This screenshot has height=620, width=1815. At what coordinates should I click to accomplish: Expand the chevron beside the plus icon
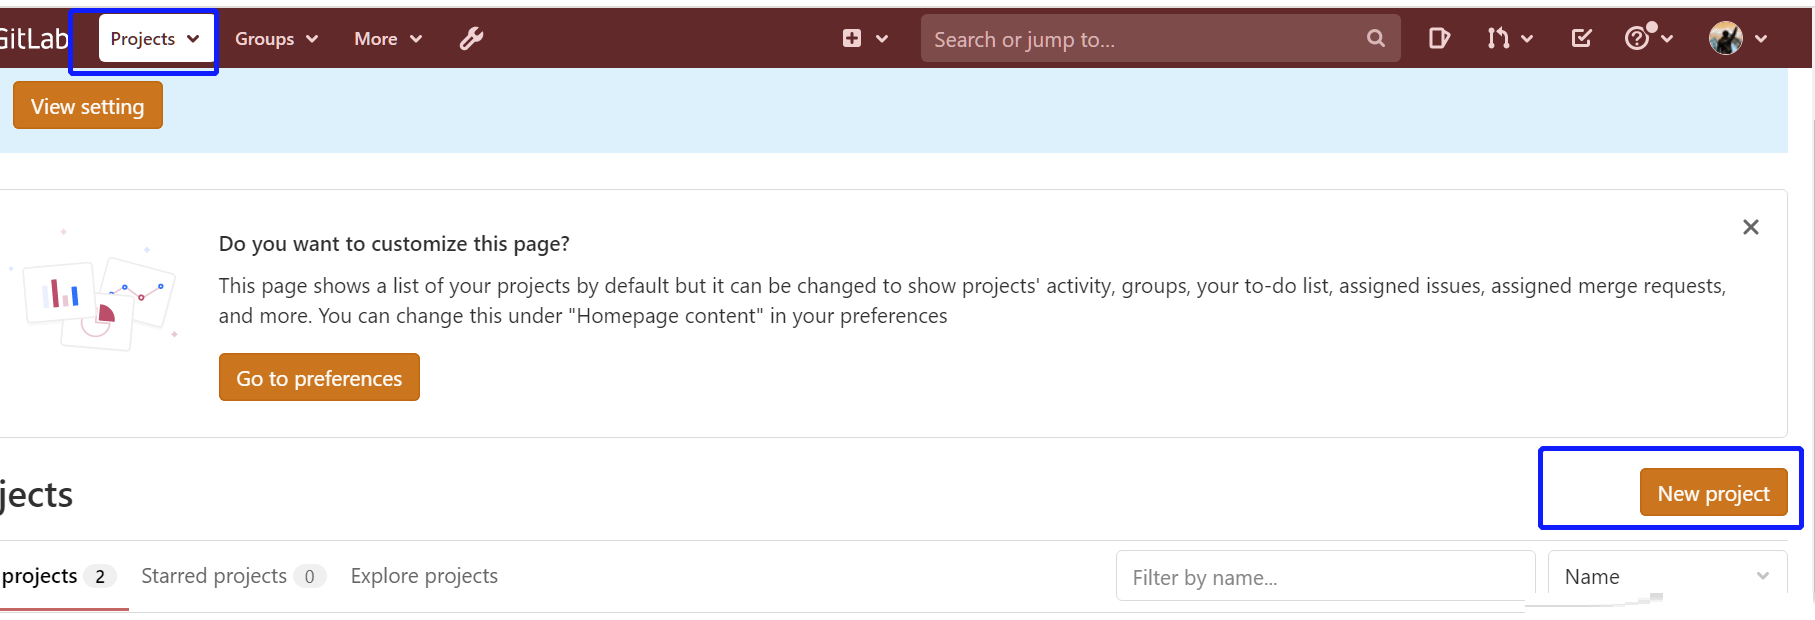point(882,39)
